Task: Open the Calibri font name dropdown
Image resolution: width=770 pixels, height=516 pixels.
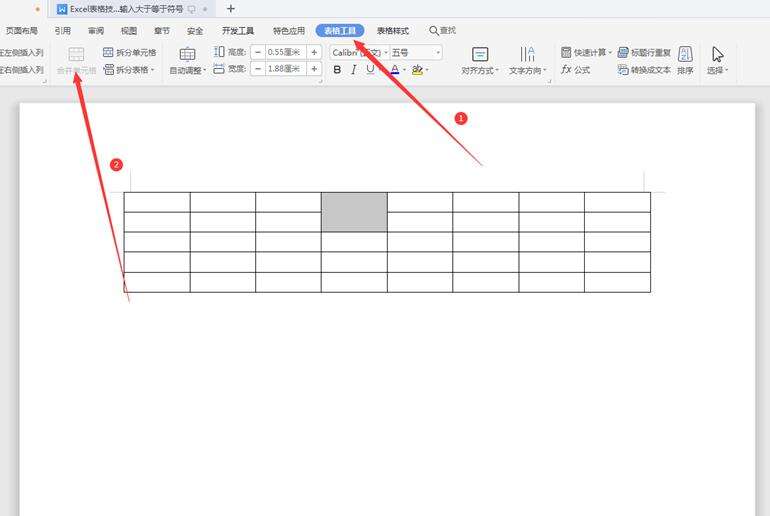Action: (x=386, y=53)
